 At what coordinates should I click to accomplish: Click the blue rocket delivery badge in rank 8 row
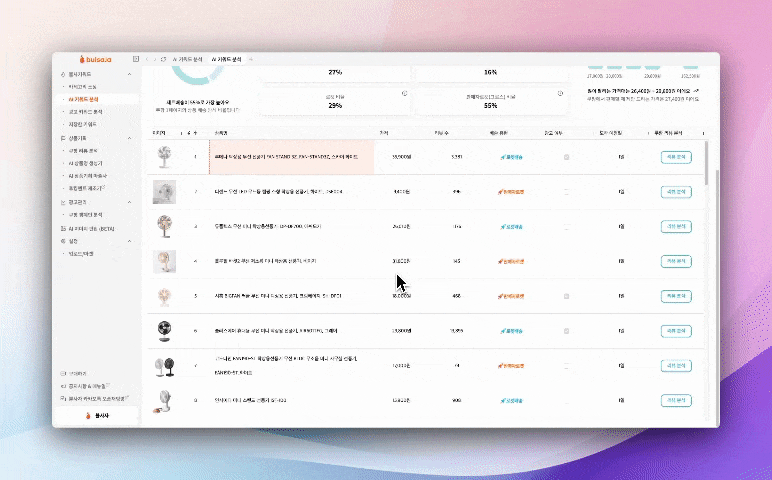(512, 401)
